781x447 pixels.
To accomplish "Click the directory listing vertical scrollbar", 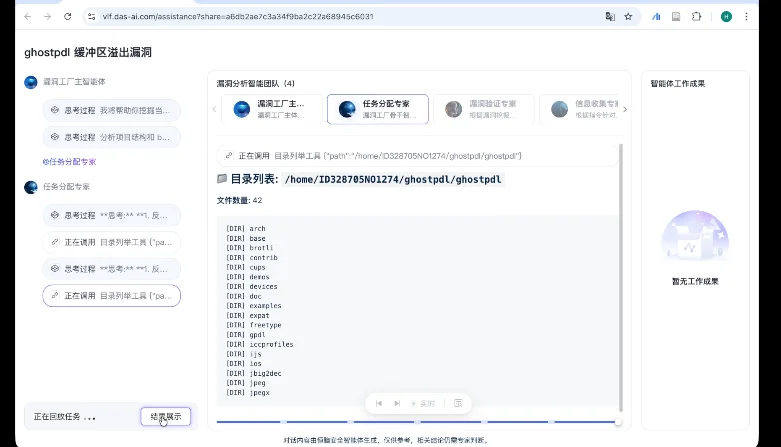I will pyautogui.click(x=621, y=277).
